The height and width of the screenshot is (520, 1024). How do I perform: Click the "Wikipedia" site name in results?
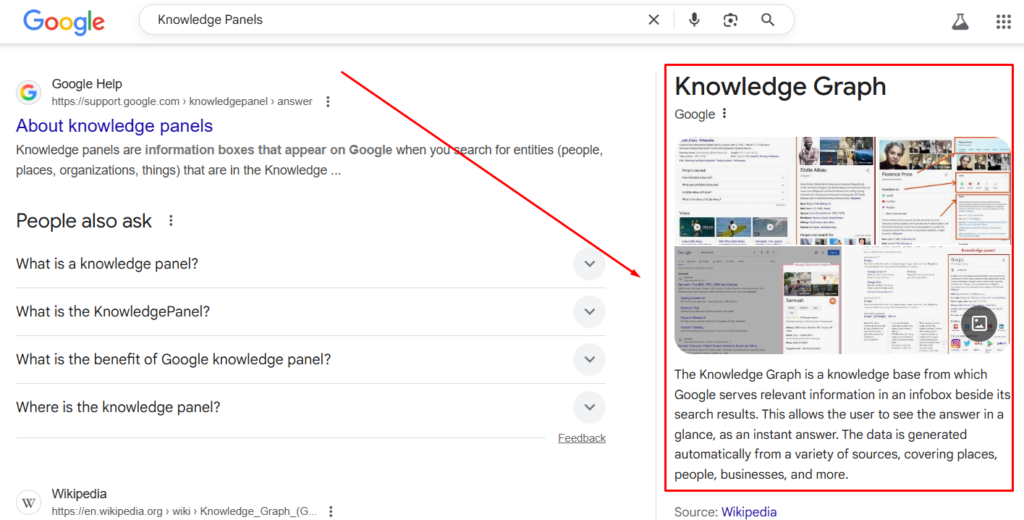pos(79,494)
